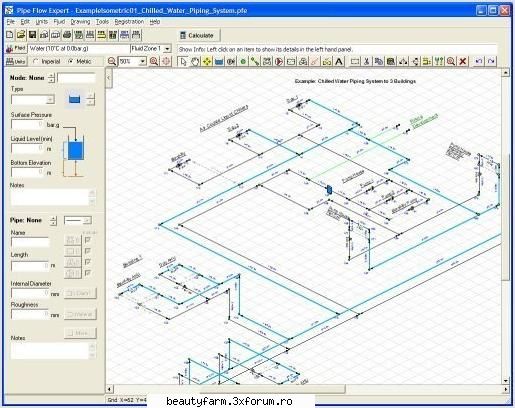Open the Edit menu
The height and width of the screenshot is (408, 515).
tap(25, 22)
